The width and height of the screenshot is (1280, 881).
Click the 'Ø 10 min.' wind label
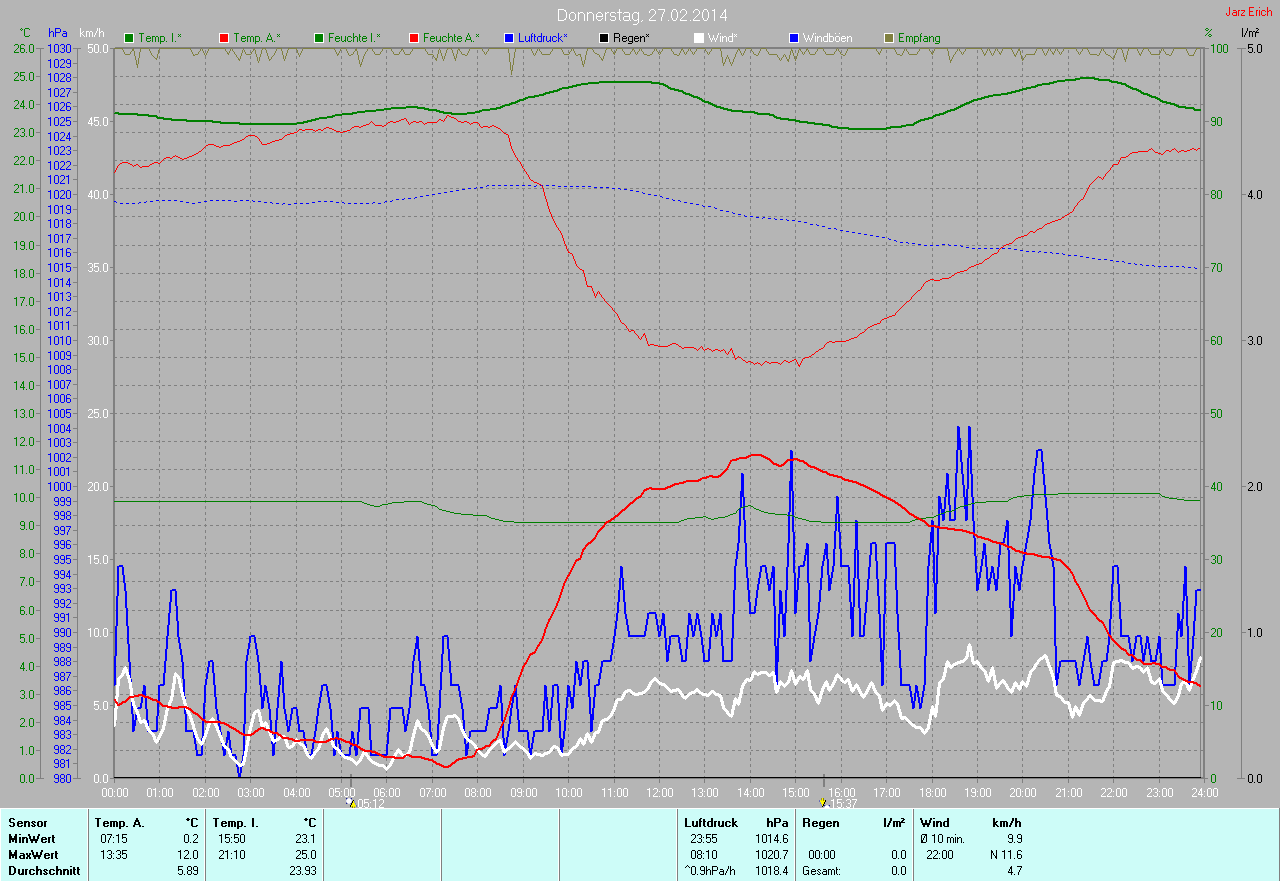[943, 839]
